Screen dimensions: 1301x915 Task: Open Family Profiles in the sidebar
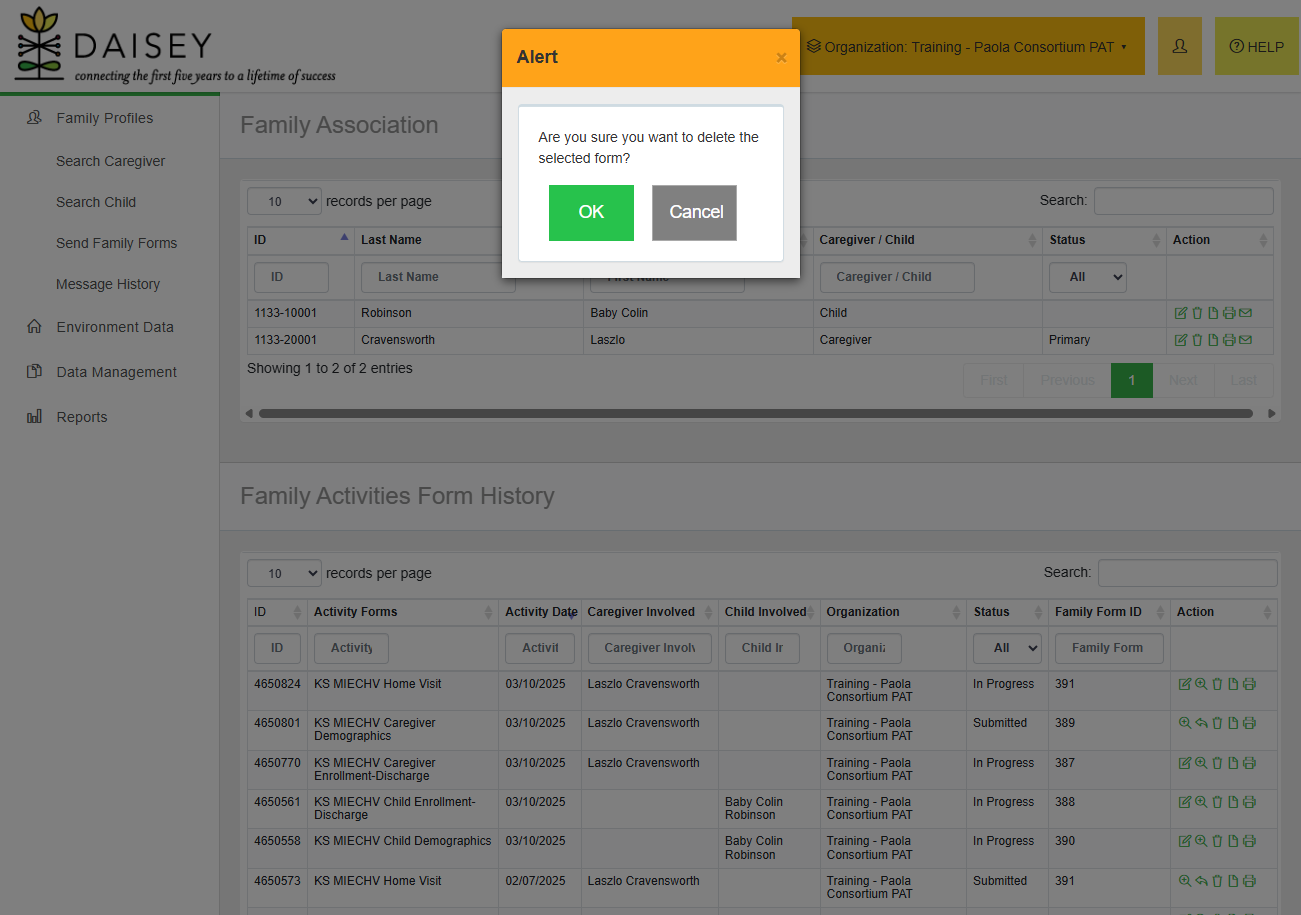pos(105,118)
